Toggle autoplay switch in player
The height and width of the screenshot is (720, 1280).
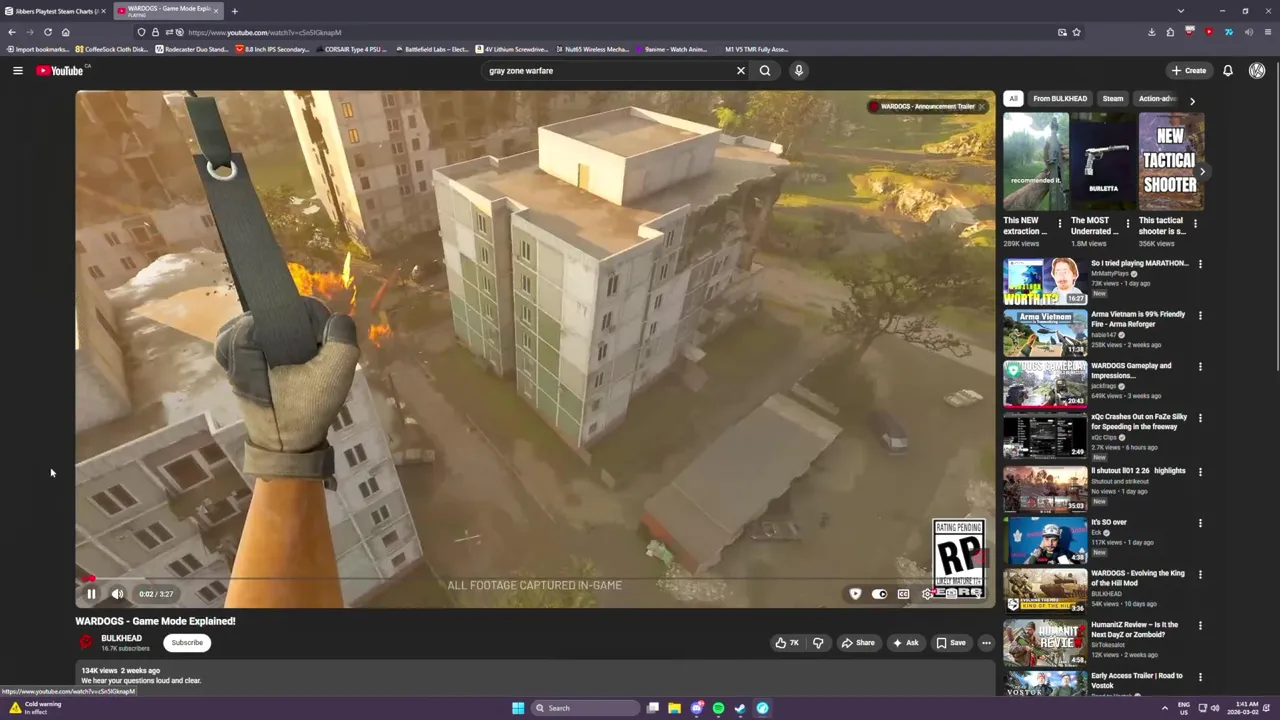click(x=879, y=594)
